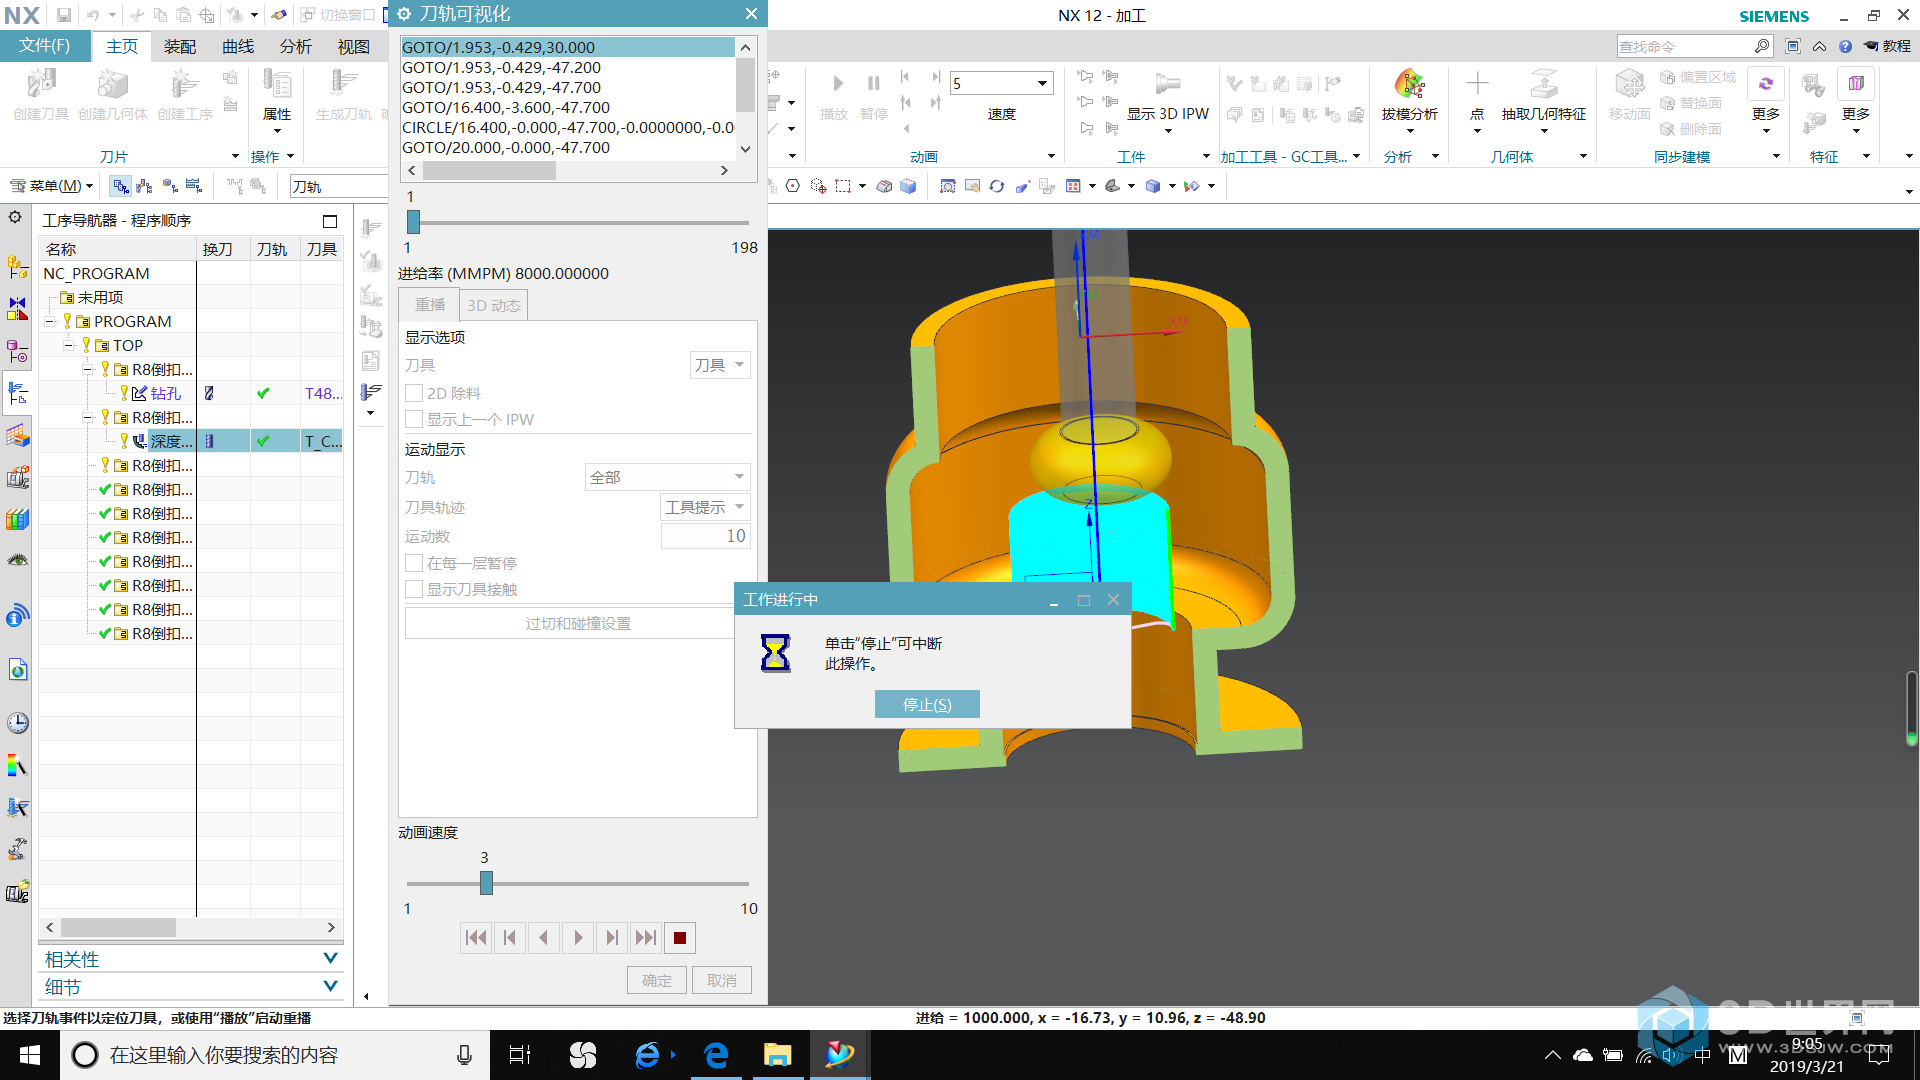Click rewind to start playback button
Image resolution: width=1920 pixels, height=1080 pixels.
tap(476, 937)
